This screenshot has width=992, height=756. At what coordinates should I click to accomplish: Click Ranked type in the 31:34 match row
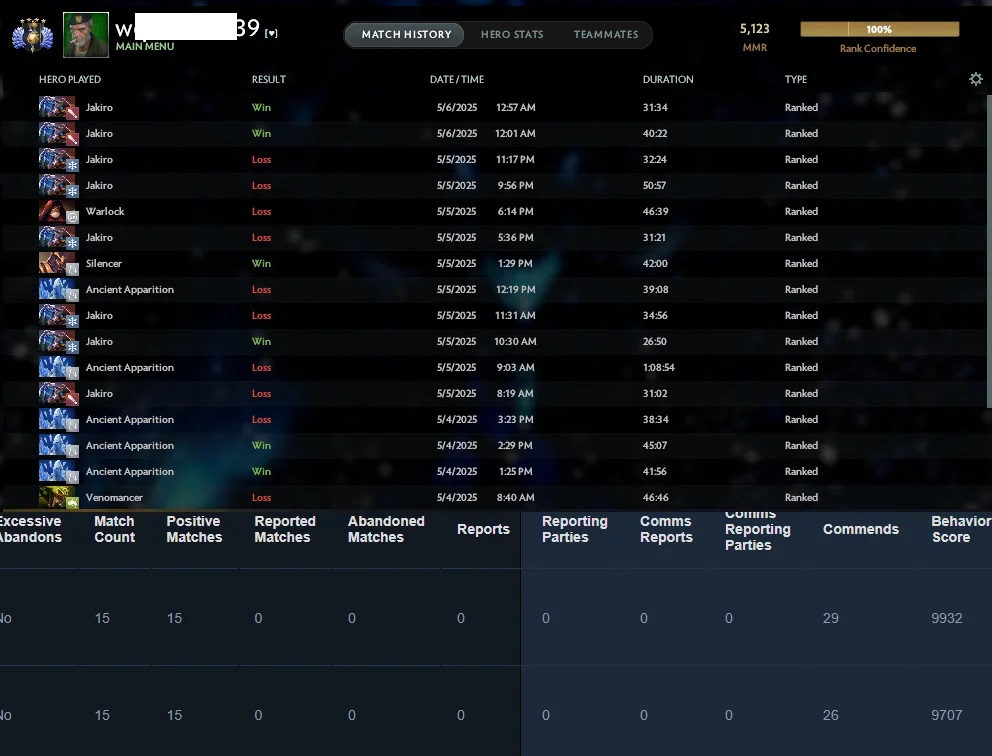pos(801,108)
